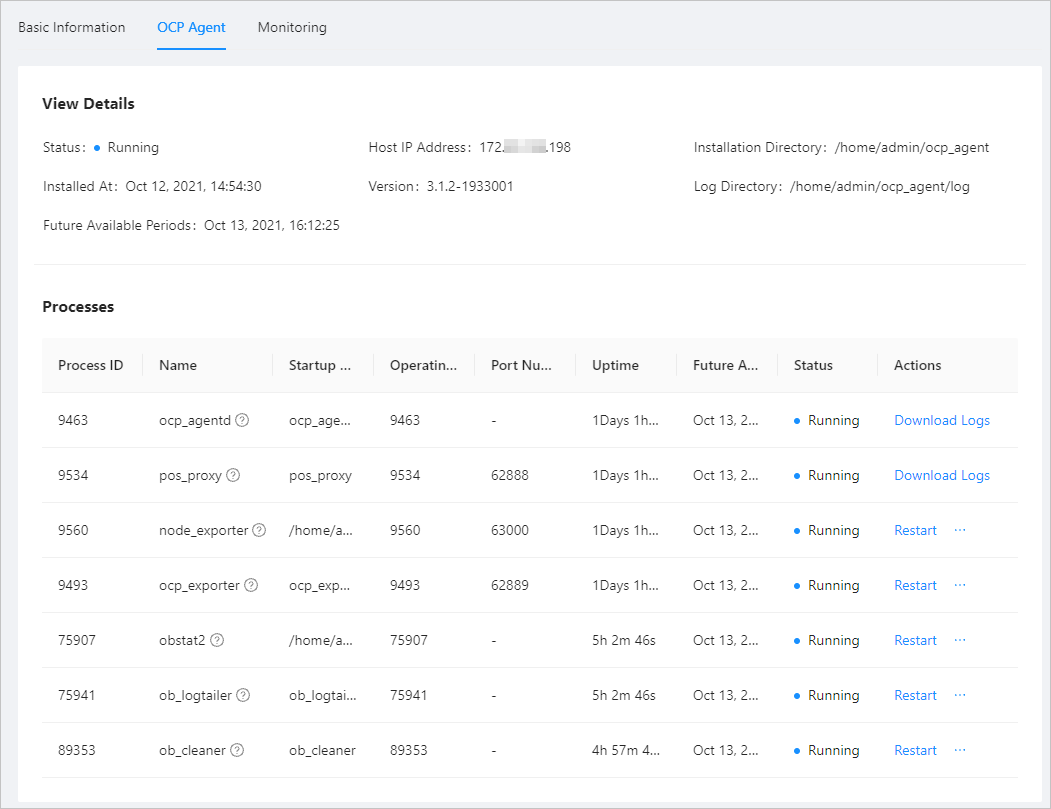Switch to the Basic Information tab
The image size is (1051, 809).
[72, 27]
